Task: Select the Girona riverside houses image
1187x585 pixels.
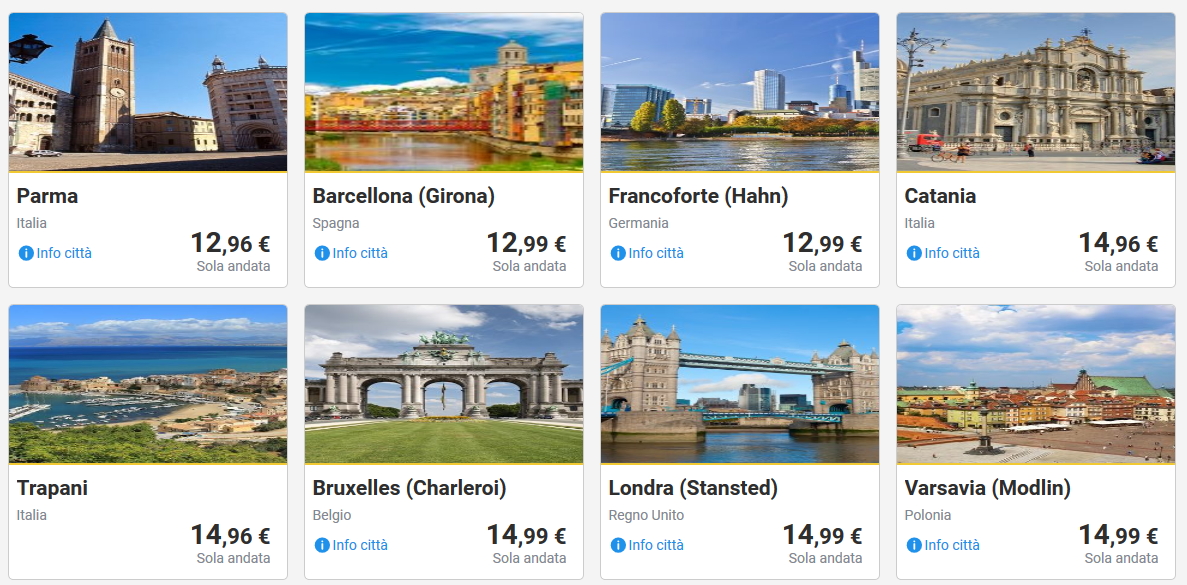Action: coord(444,92)
